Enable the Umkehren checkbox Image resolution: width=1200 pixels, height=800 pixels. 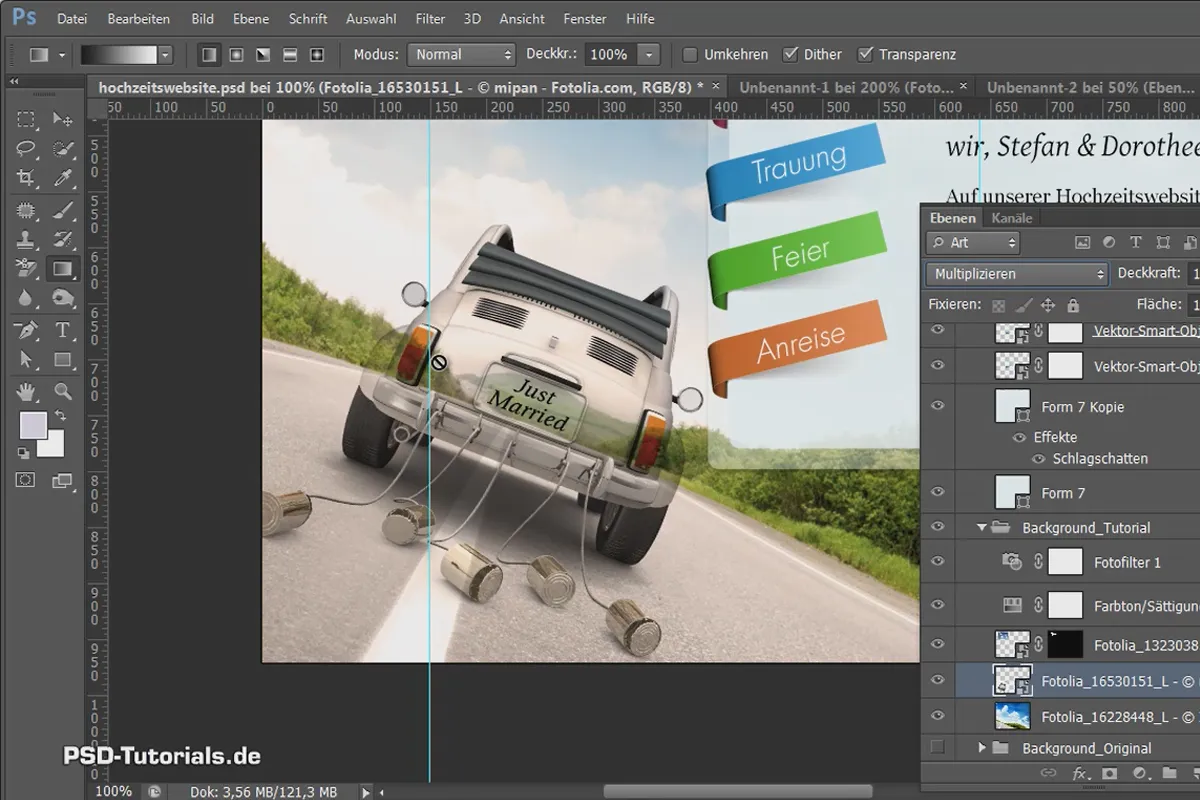[x=690, y=54]
